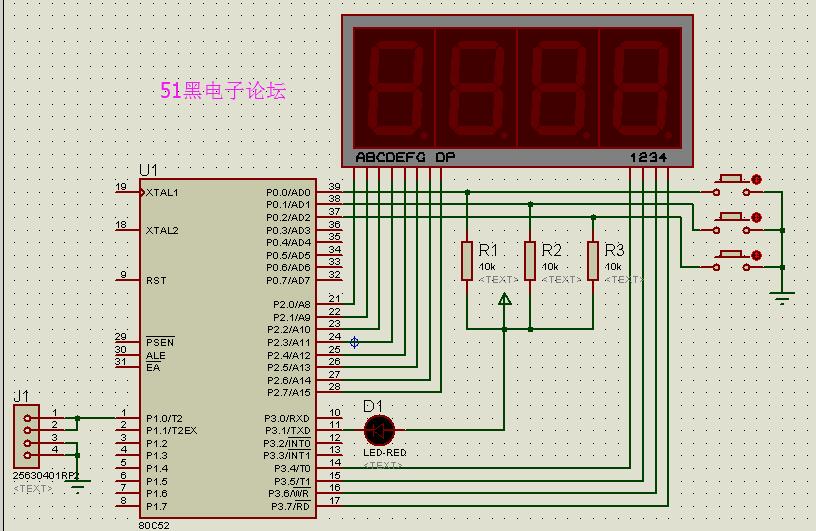Click the P1.1/T2EX pin label
This screenshot has height=531, width=816.
(171, 431)
